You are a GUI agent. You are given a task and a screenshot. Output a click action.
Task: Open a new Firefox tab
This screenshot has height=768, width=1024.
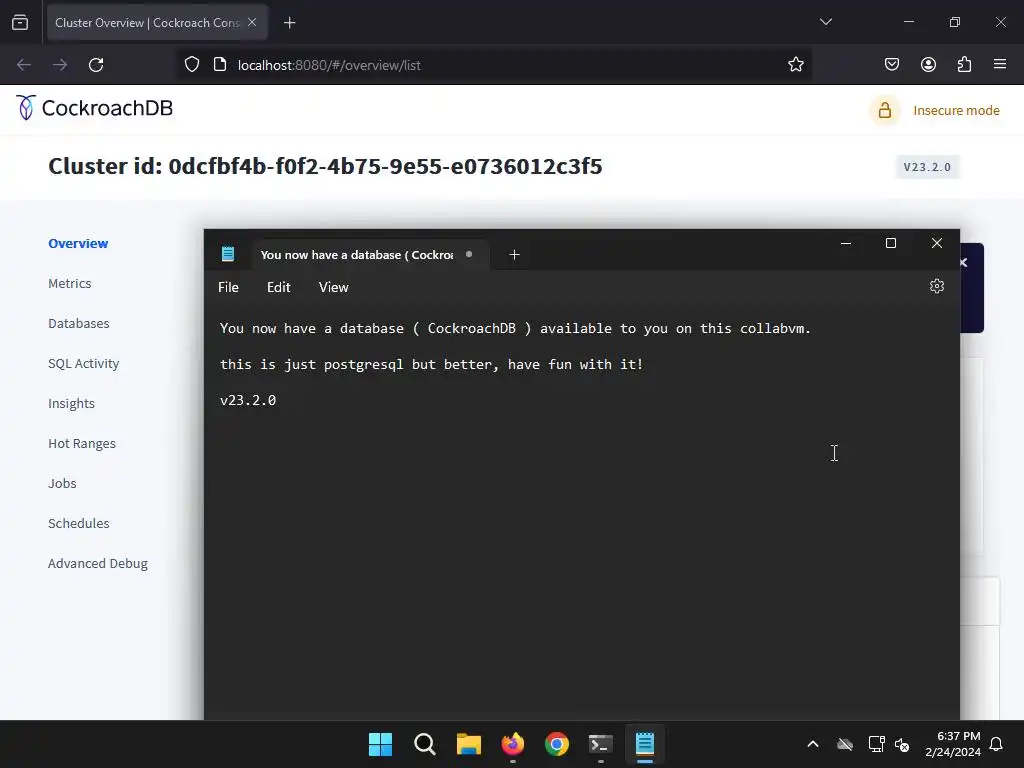click(289, 23)
